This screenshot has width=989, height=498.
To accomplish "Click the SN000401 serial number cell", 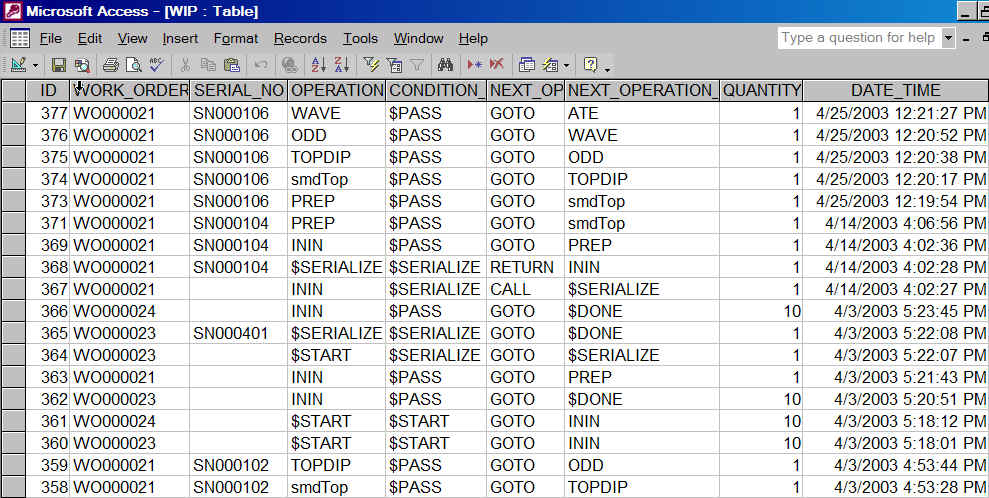I will click(x=238, y=333).
